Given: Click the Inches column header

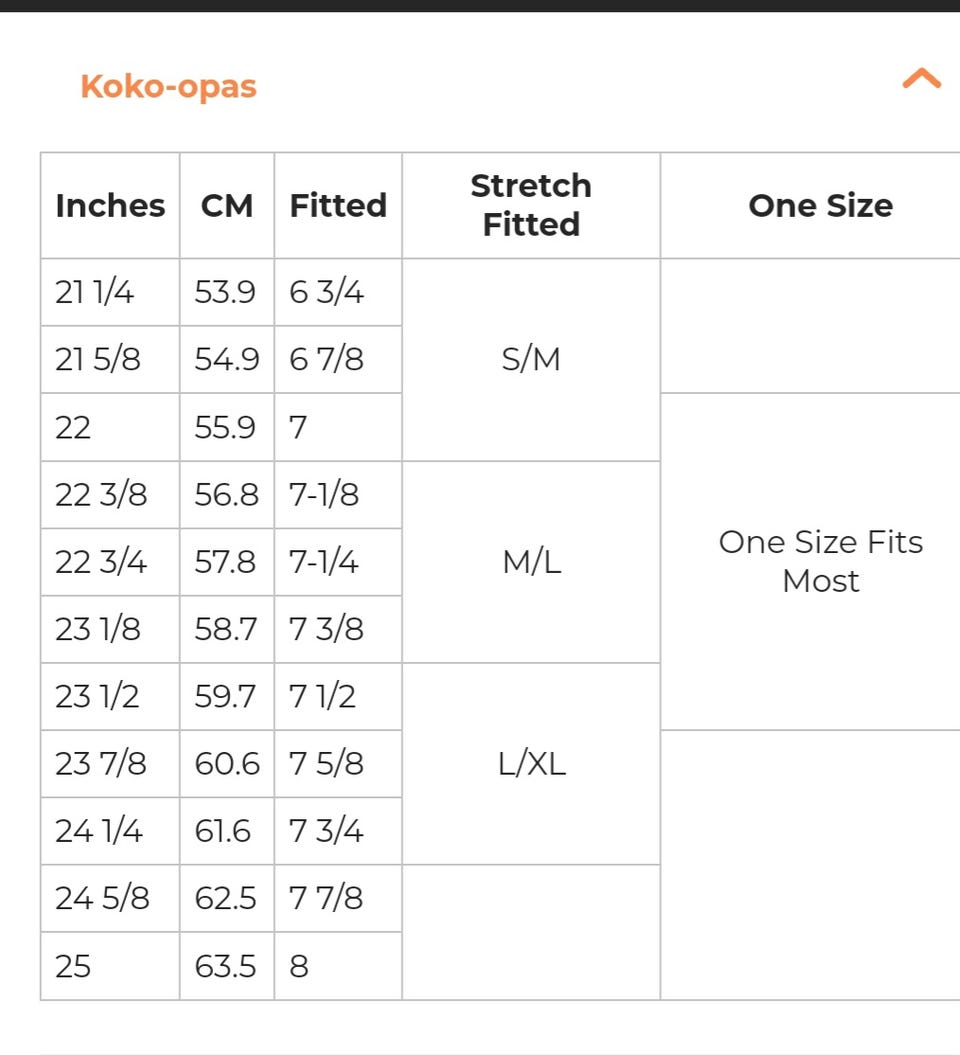Looking at the screenshot, I should click(110, 205).
